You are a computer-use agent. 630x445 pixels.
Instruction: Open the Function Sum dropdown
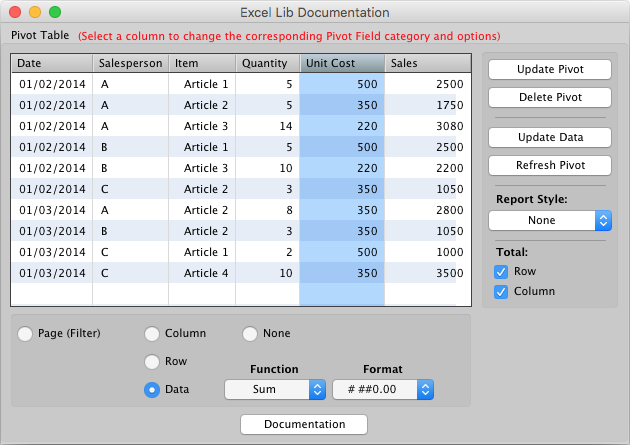(275, 390)
